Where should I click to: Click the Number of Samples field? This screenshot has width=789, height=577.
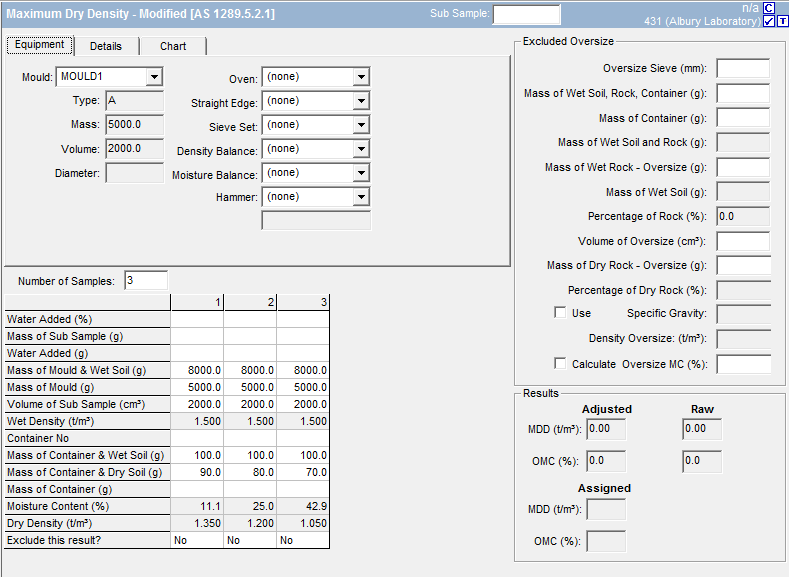point(146,281)
